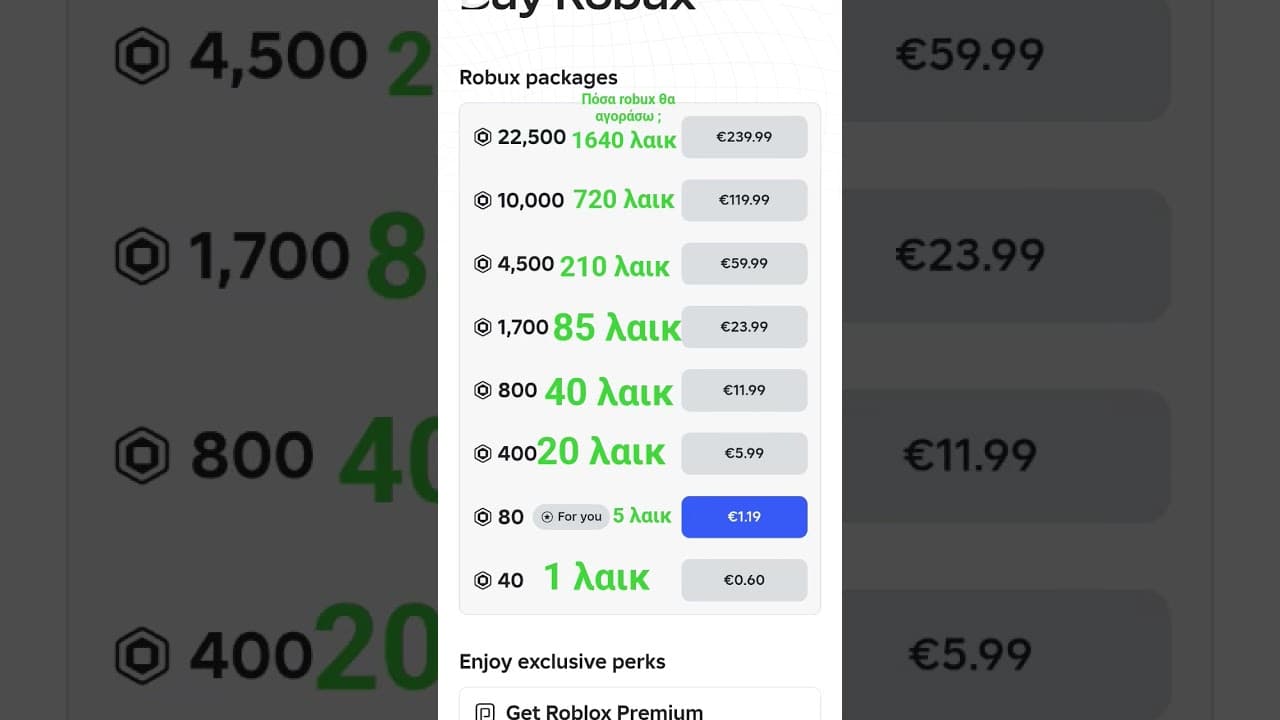Select the €5.99 price button

pos(744,453)
